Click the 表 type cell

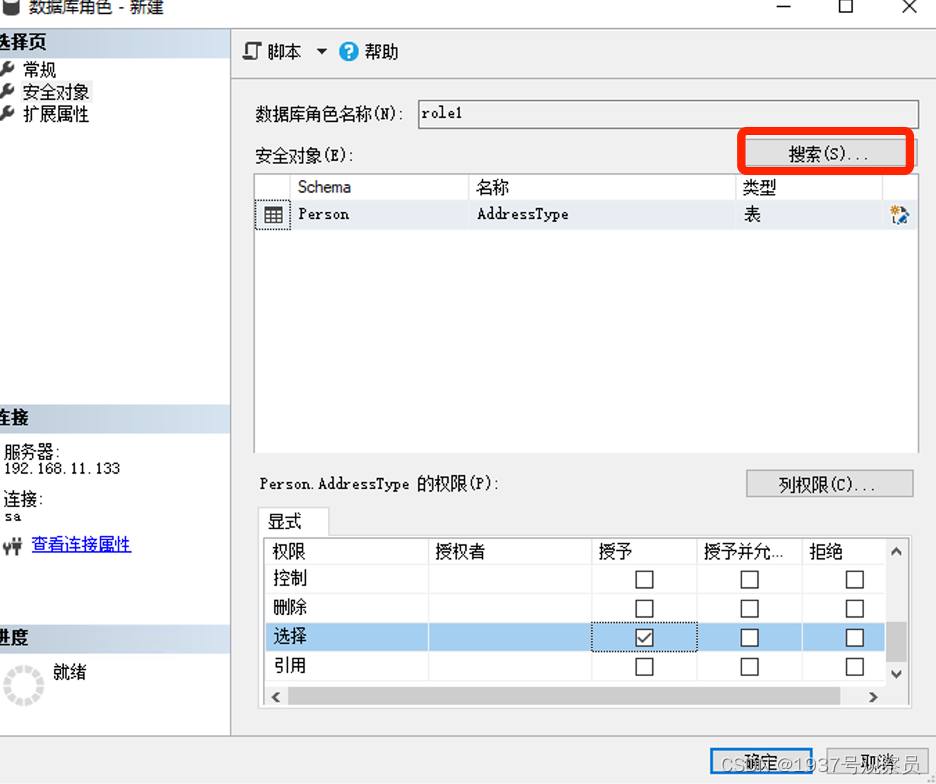[x=809, y=214]
